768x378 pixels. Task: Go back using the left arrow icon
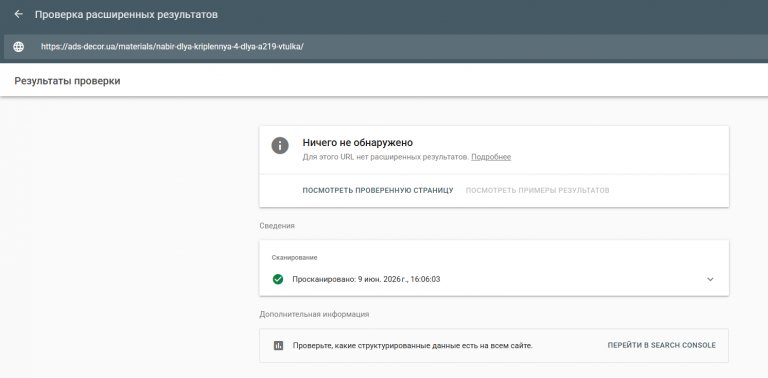click(19, 14)
